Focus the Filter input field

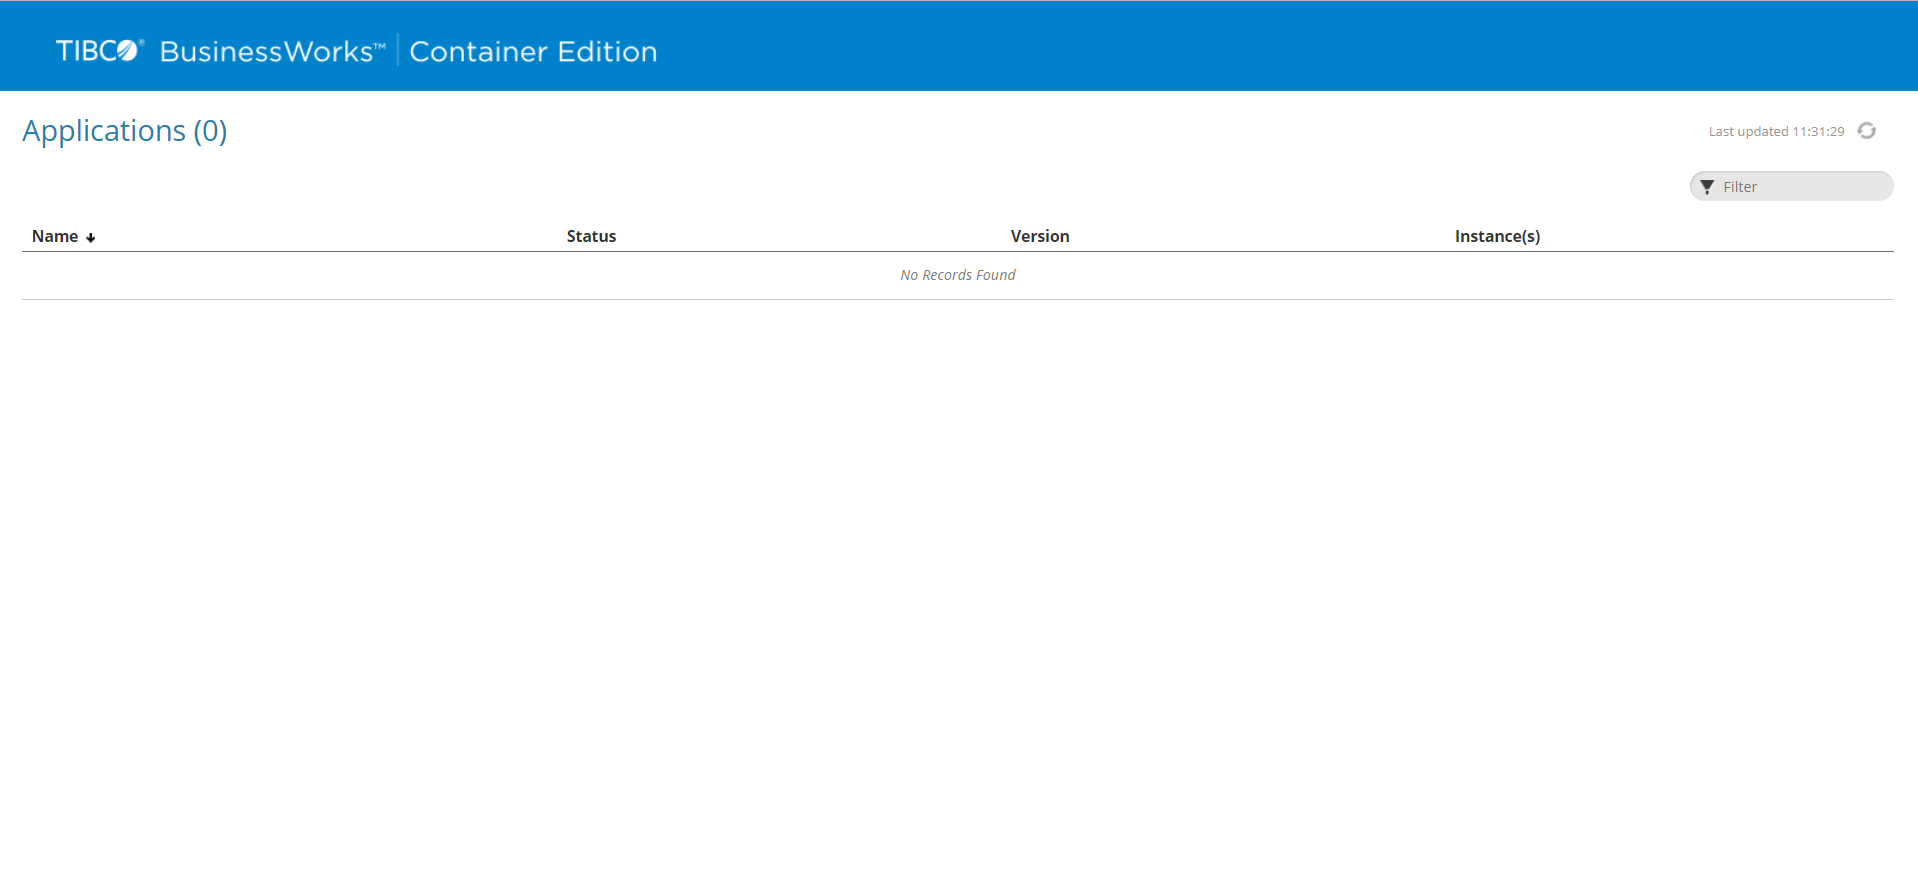[1791, 186]
